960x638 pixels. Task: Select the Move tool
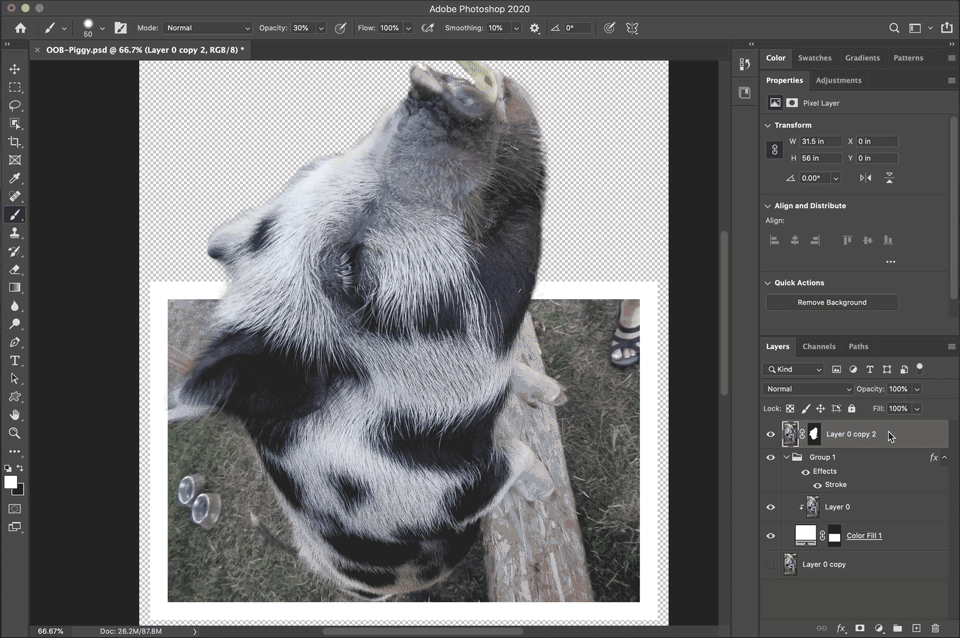click(x=15, y=69)
